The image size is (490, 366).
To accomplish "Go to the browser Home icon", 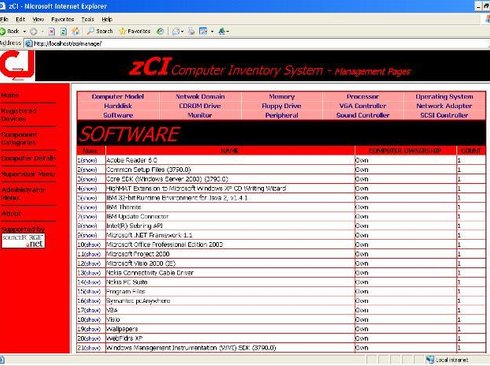I will [76, 31].
